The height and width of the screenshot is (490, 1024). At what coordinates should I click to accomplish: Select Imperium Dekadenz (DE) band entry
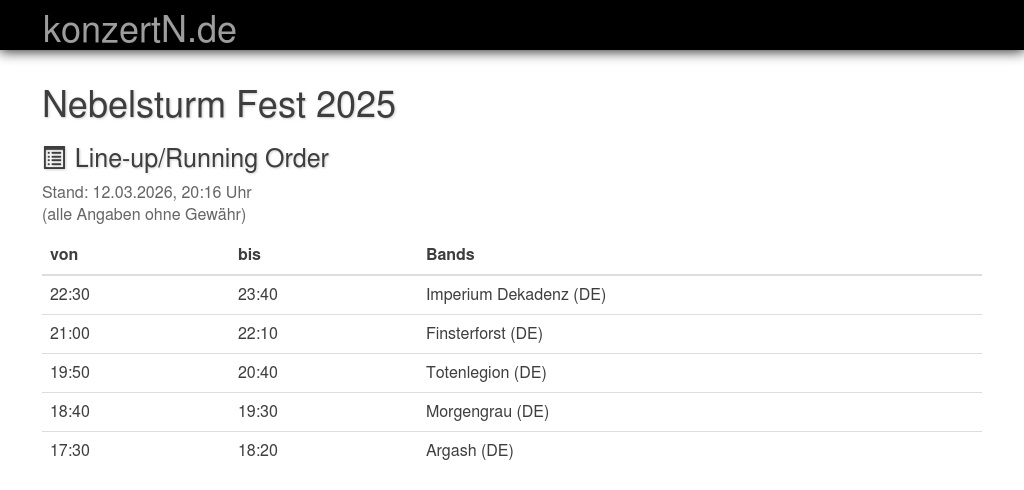(515, 294)
